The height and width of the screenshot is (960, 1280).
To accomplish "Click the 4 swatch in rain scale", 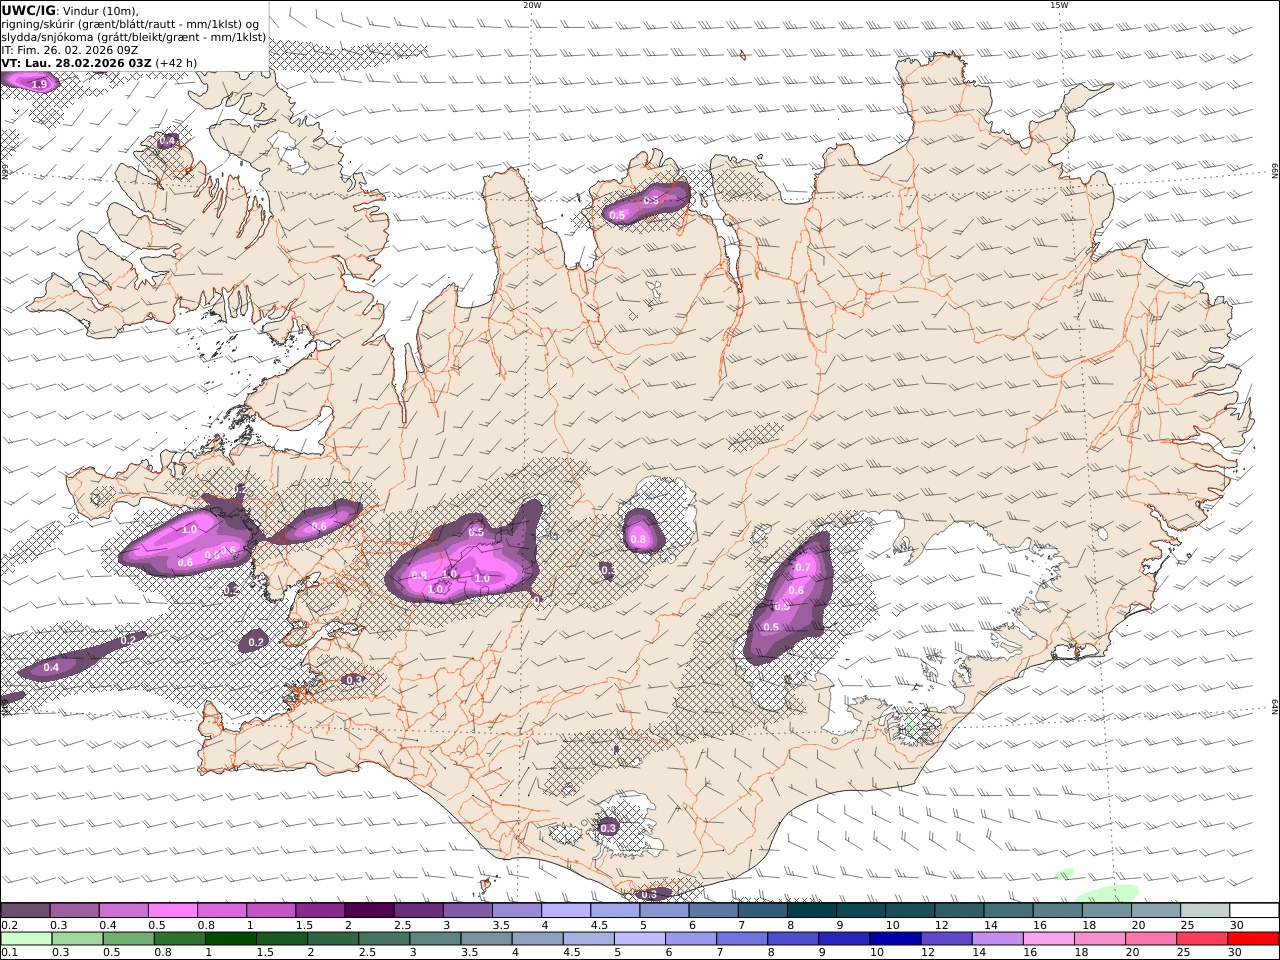I will click(x=537, y=938).
